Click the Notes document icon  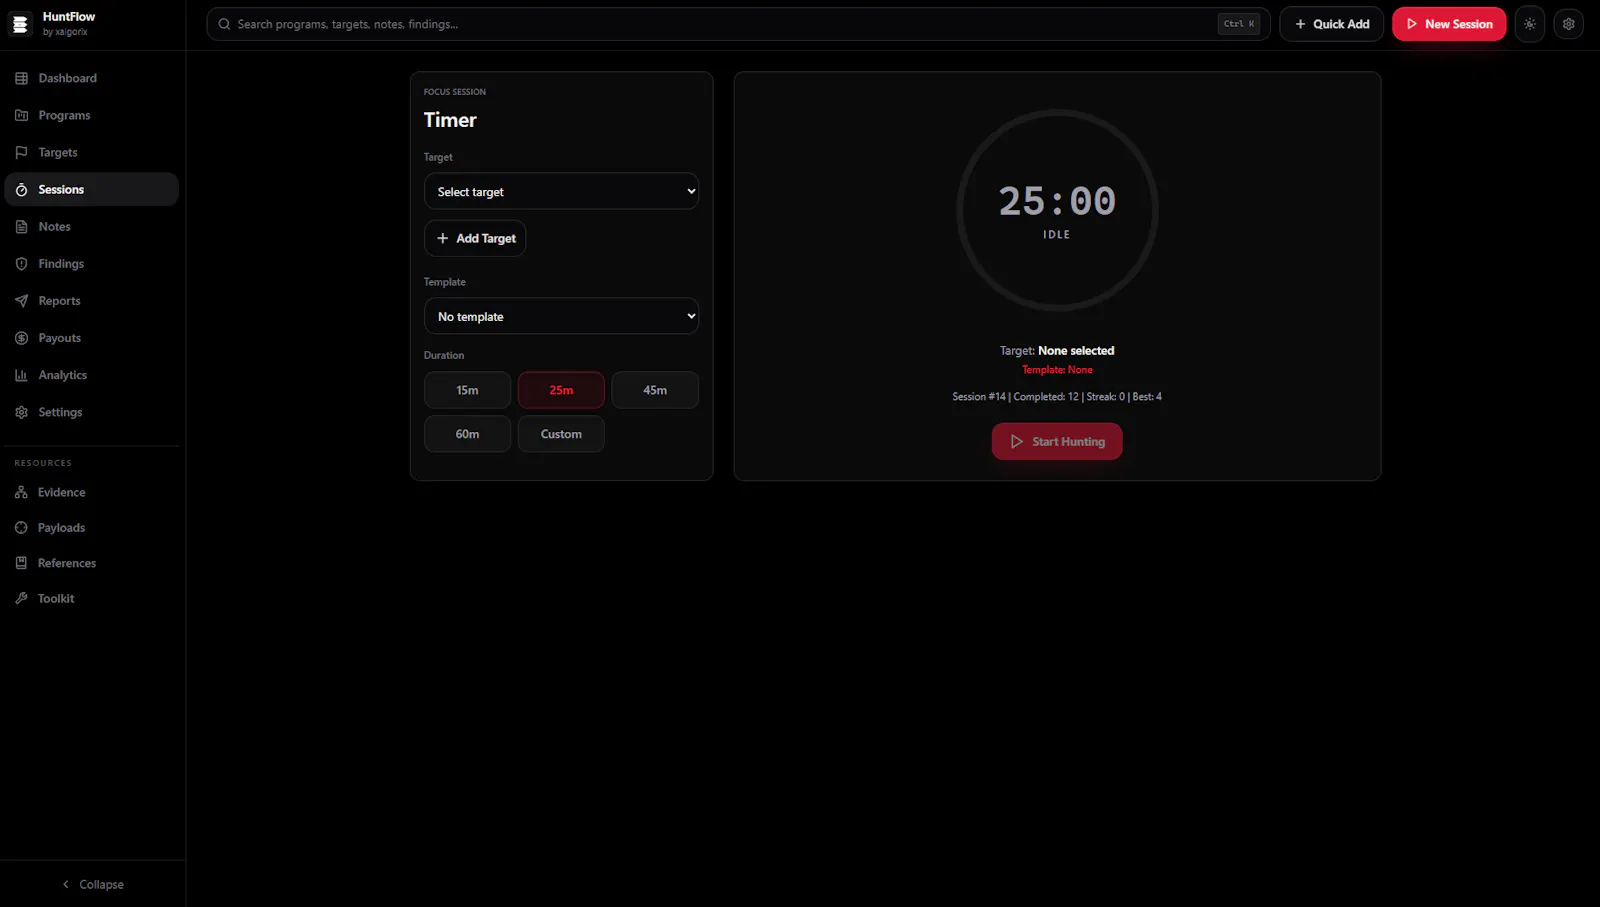(21, 227)
